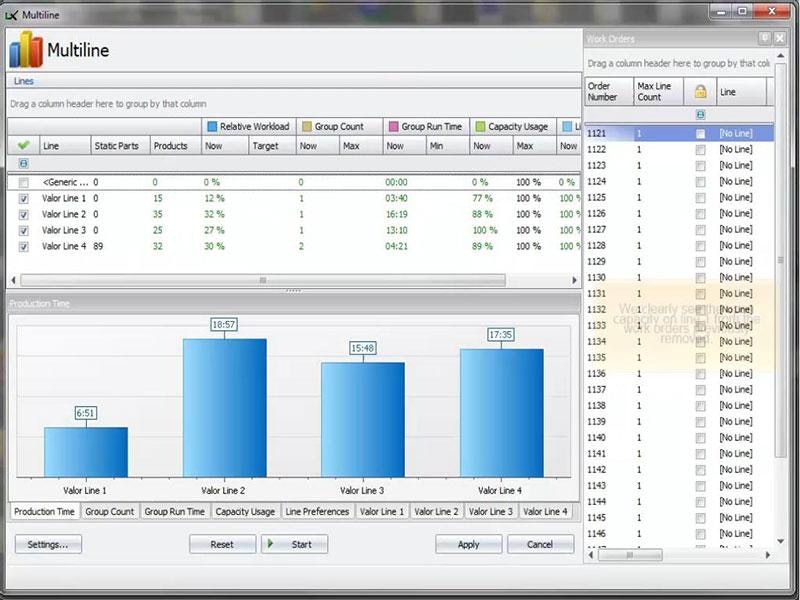This screenshot has width=800, height=600.
Task: Click the blue Relative Workload legend square
Action: tap(211, 127)
